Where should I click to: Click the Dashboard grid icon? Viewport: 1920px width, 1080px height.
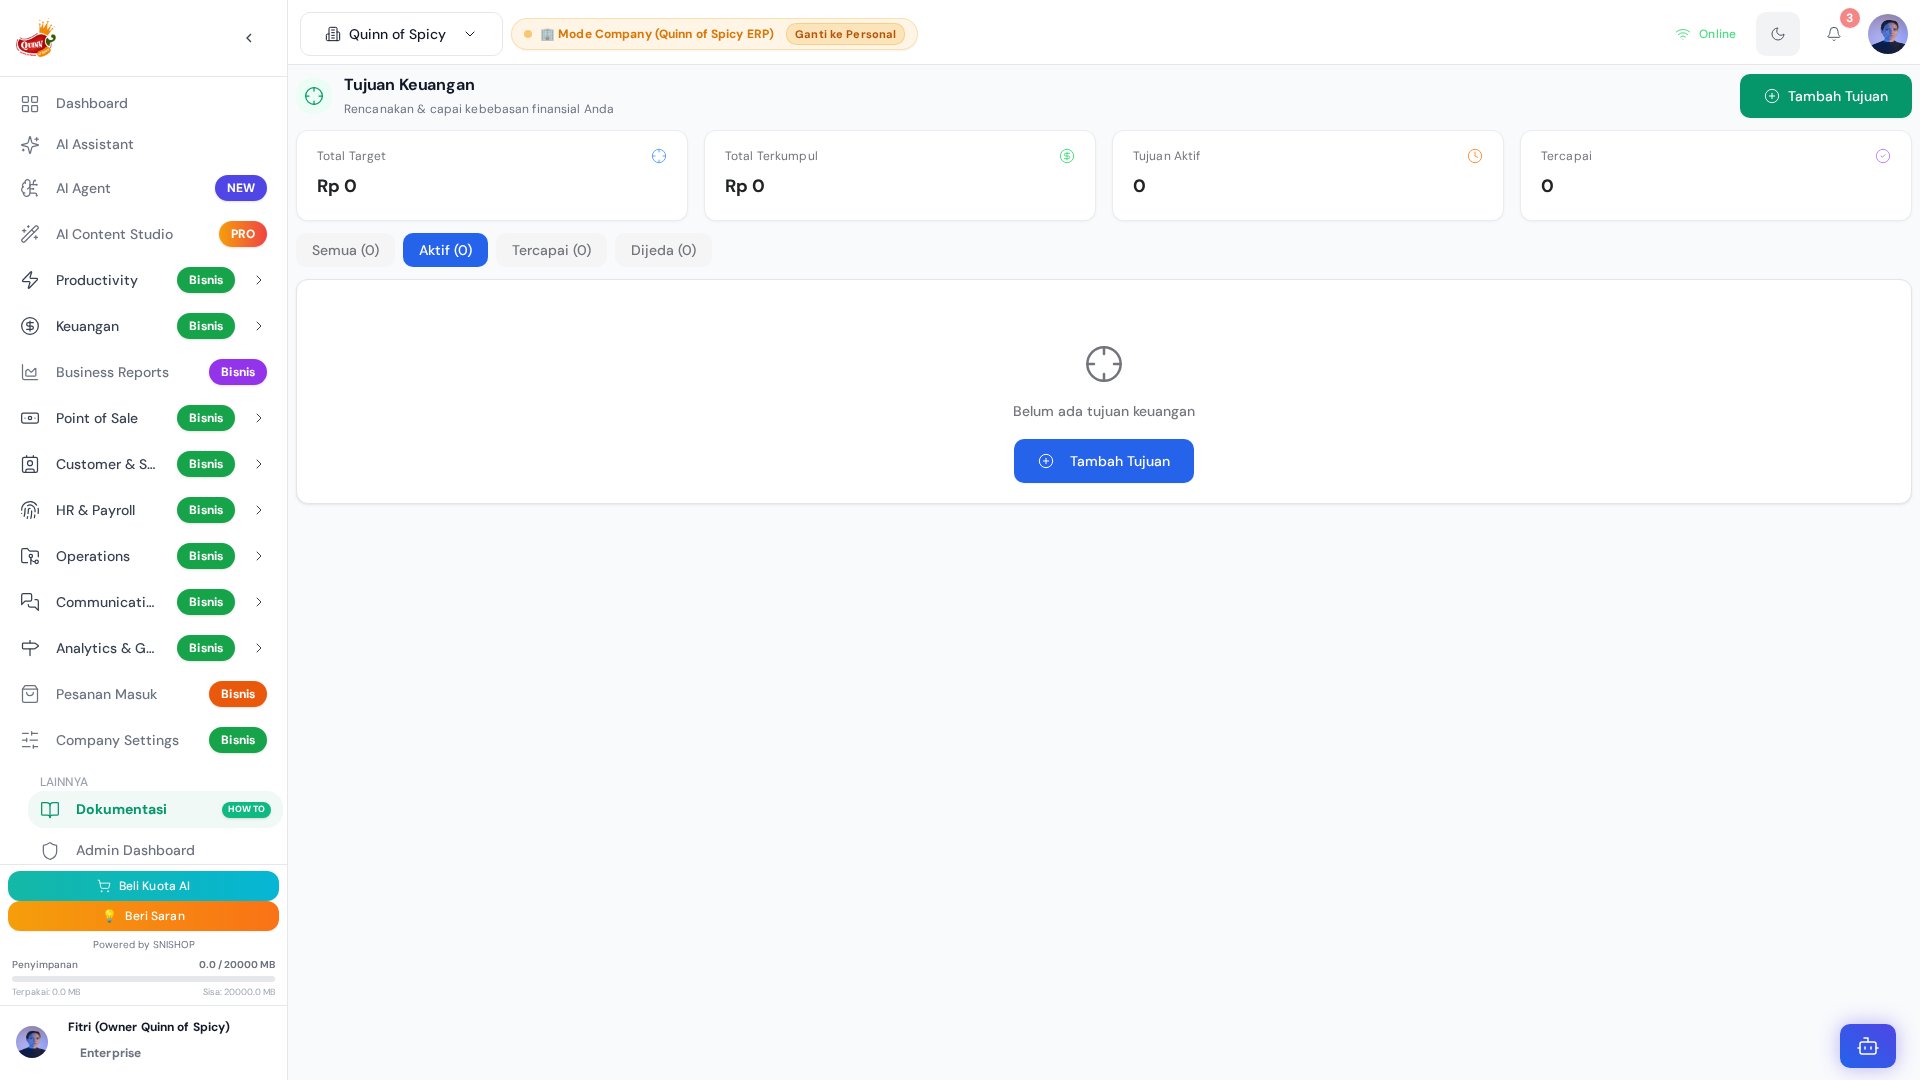coord(30,104)
